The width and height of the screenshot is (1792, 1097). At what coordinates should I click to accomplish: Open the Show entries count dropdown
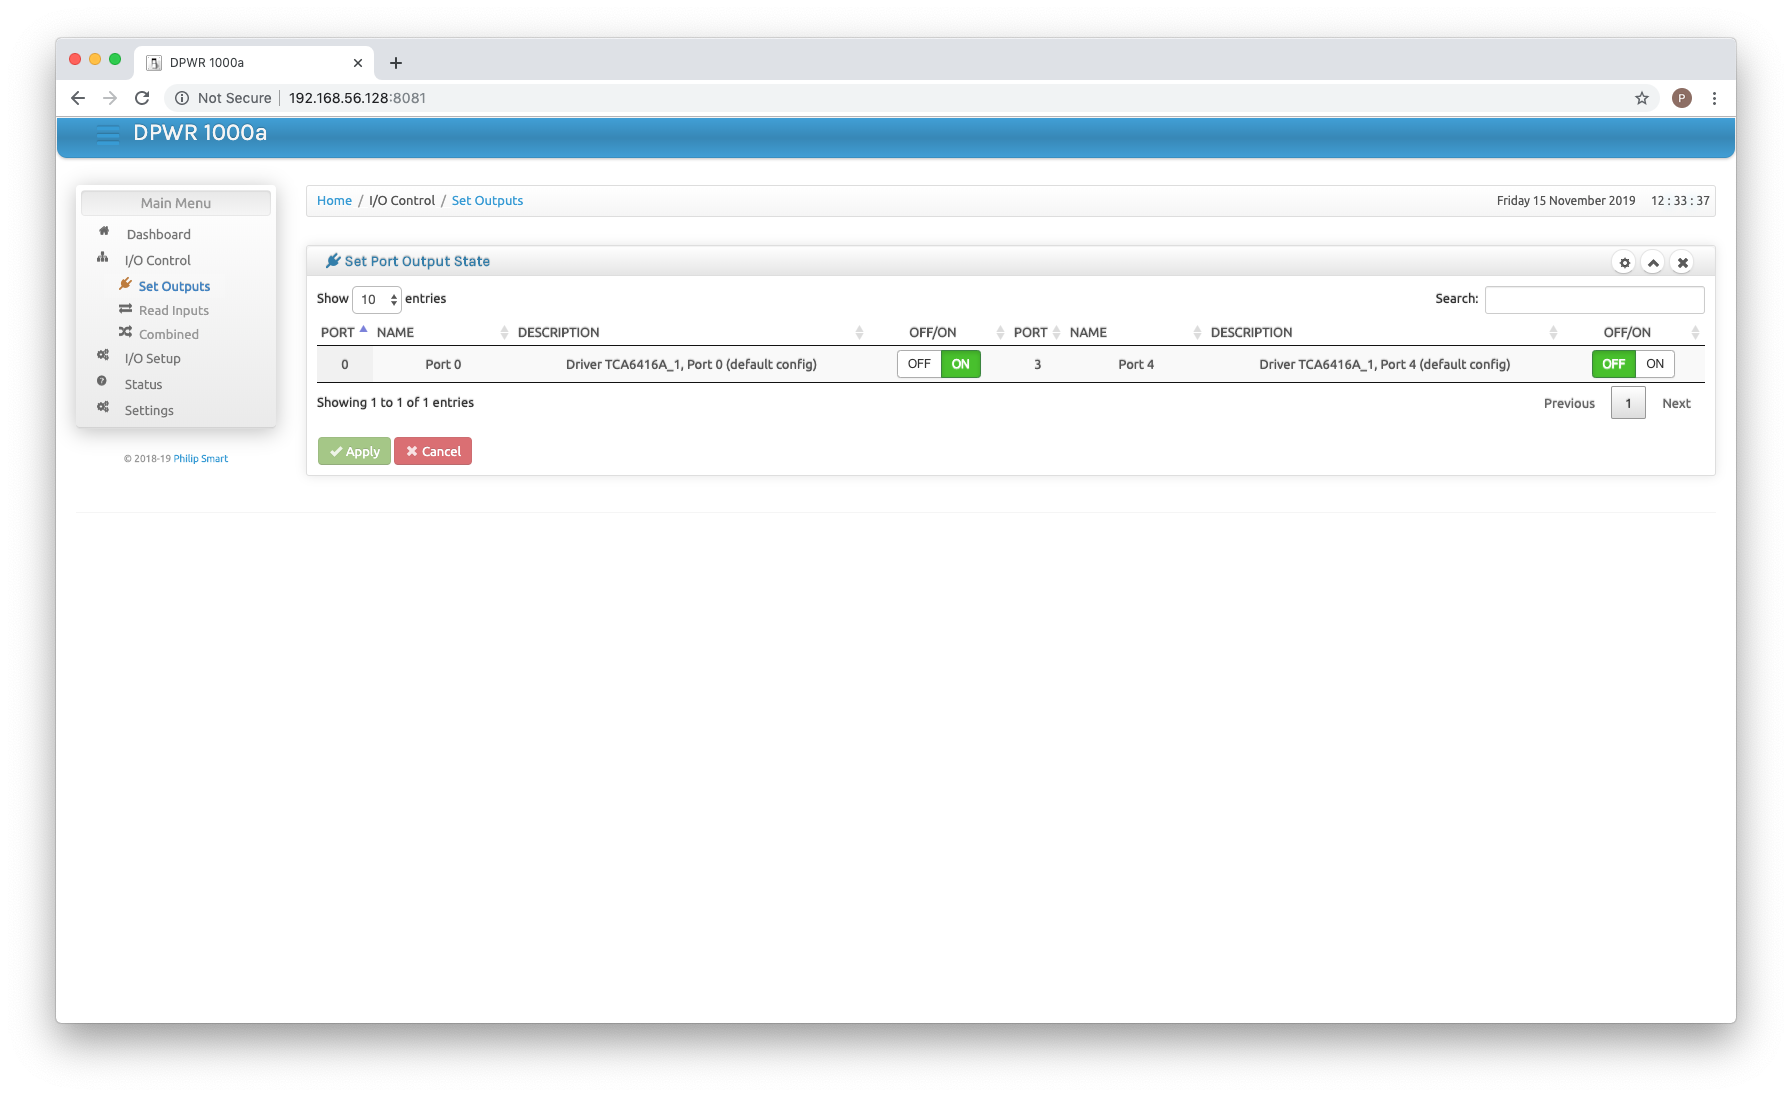click(x=377, y=299)
